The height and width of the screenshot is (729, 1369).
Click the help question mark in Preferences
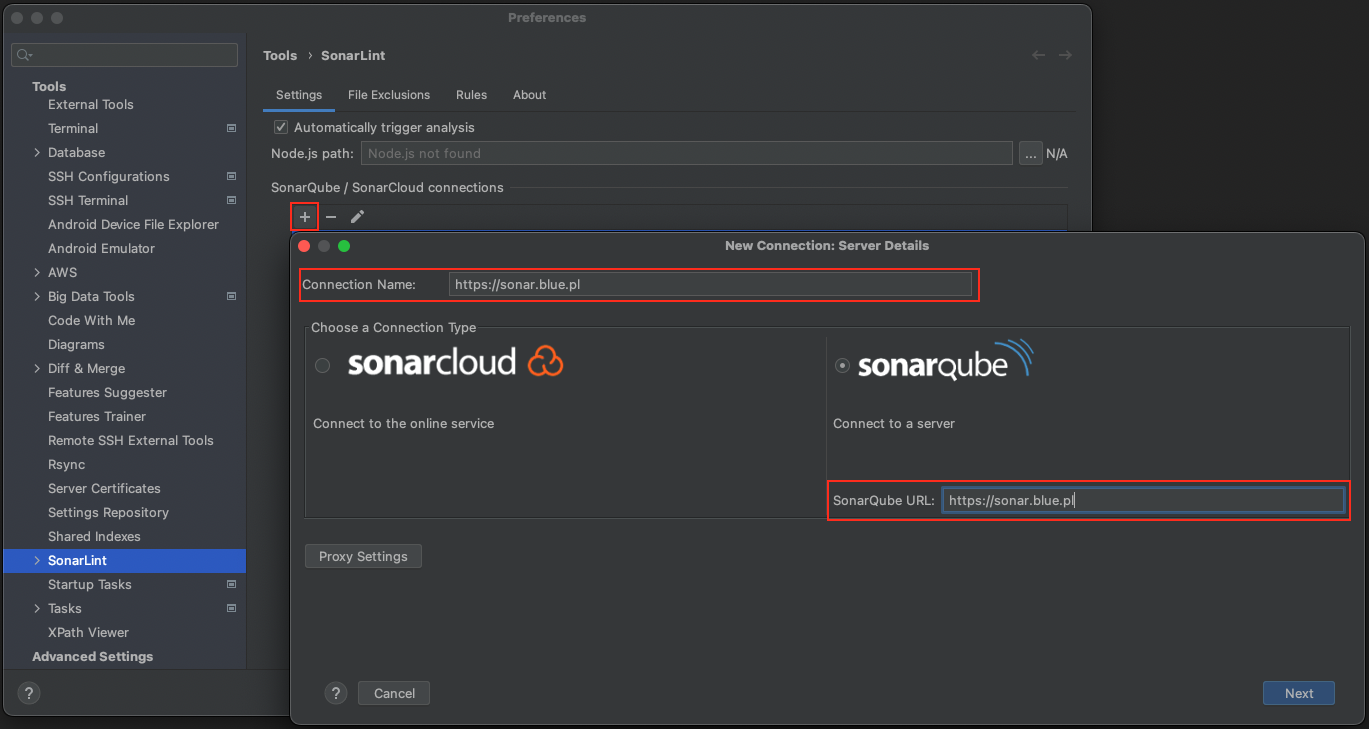29,693
